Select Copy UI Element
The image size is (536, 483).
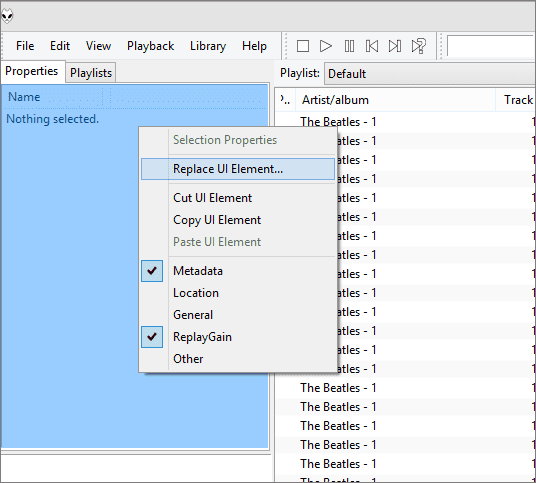(x=238, y=220)
